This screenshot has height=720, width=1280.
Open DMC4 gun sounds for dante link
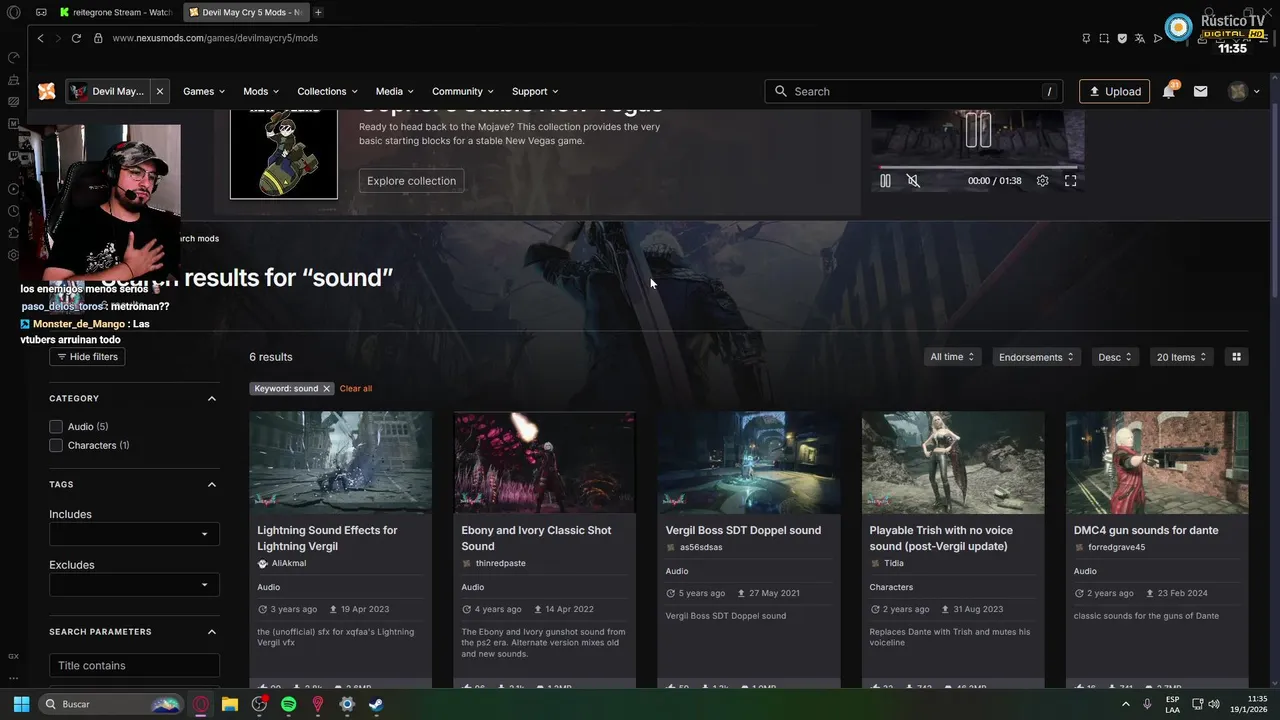(x=1146, y=530)
